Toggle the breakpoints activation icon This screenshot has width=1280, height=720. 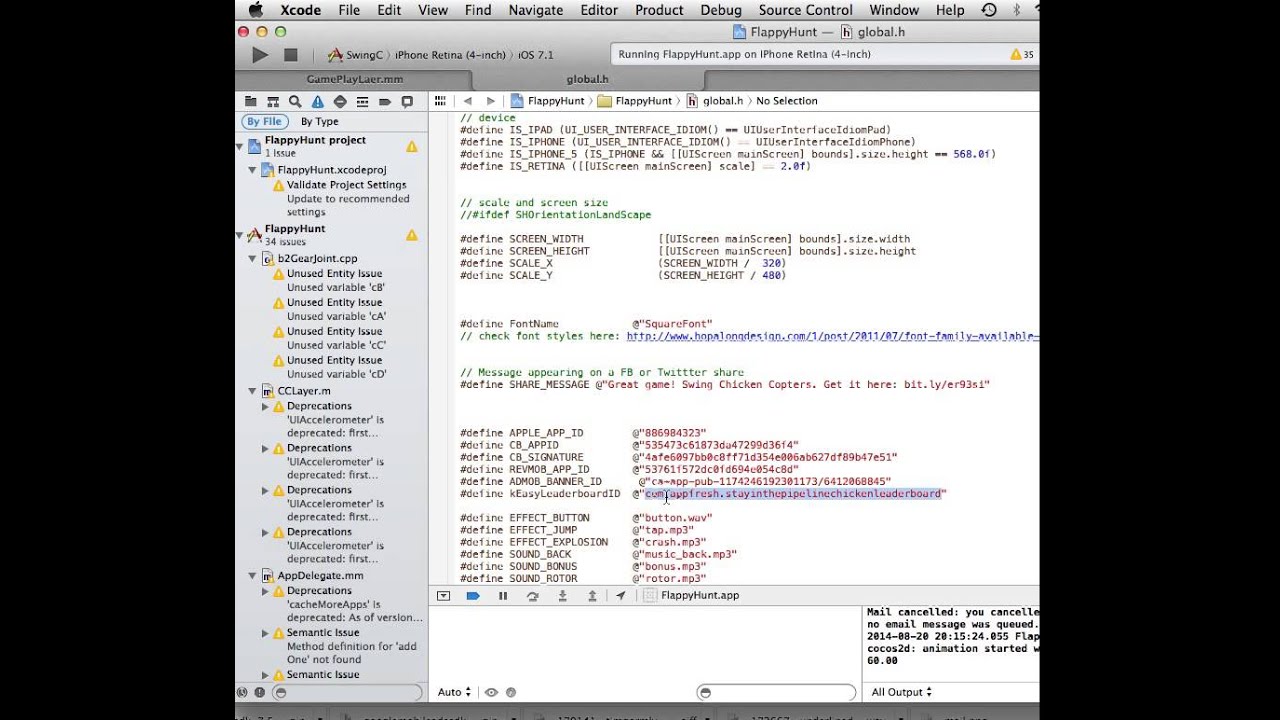(x=473, y=596)
